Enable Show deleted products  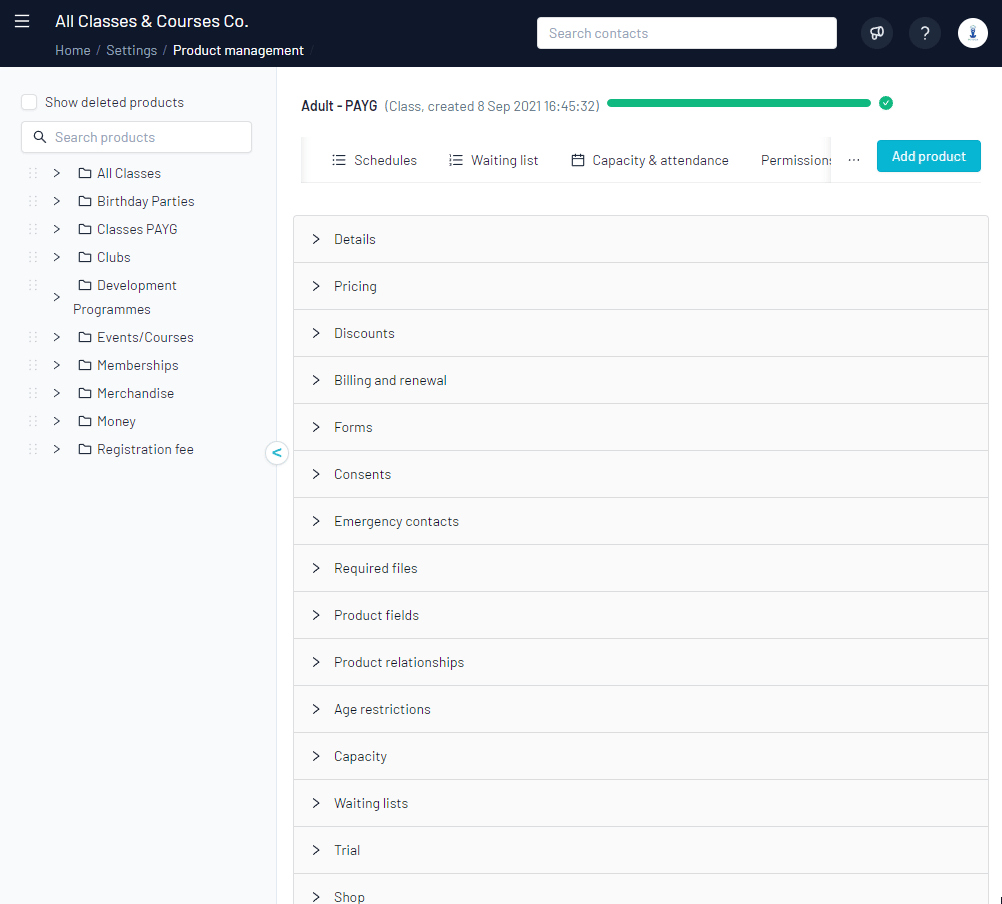tap(29, 101)
